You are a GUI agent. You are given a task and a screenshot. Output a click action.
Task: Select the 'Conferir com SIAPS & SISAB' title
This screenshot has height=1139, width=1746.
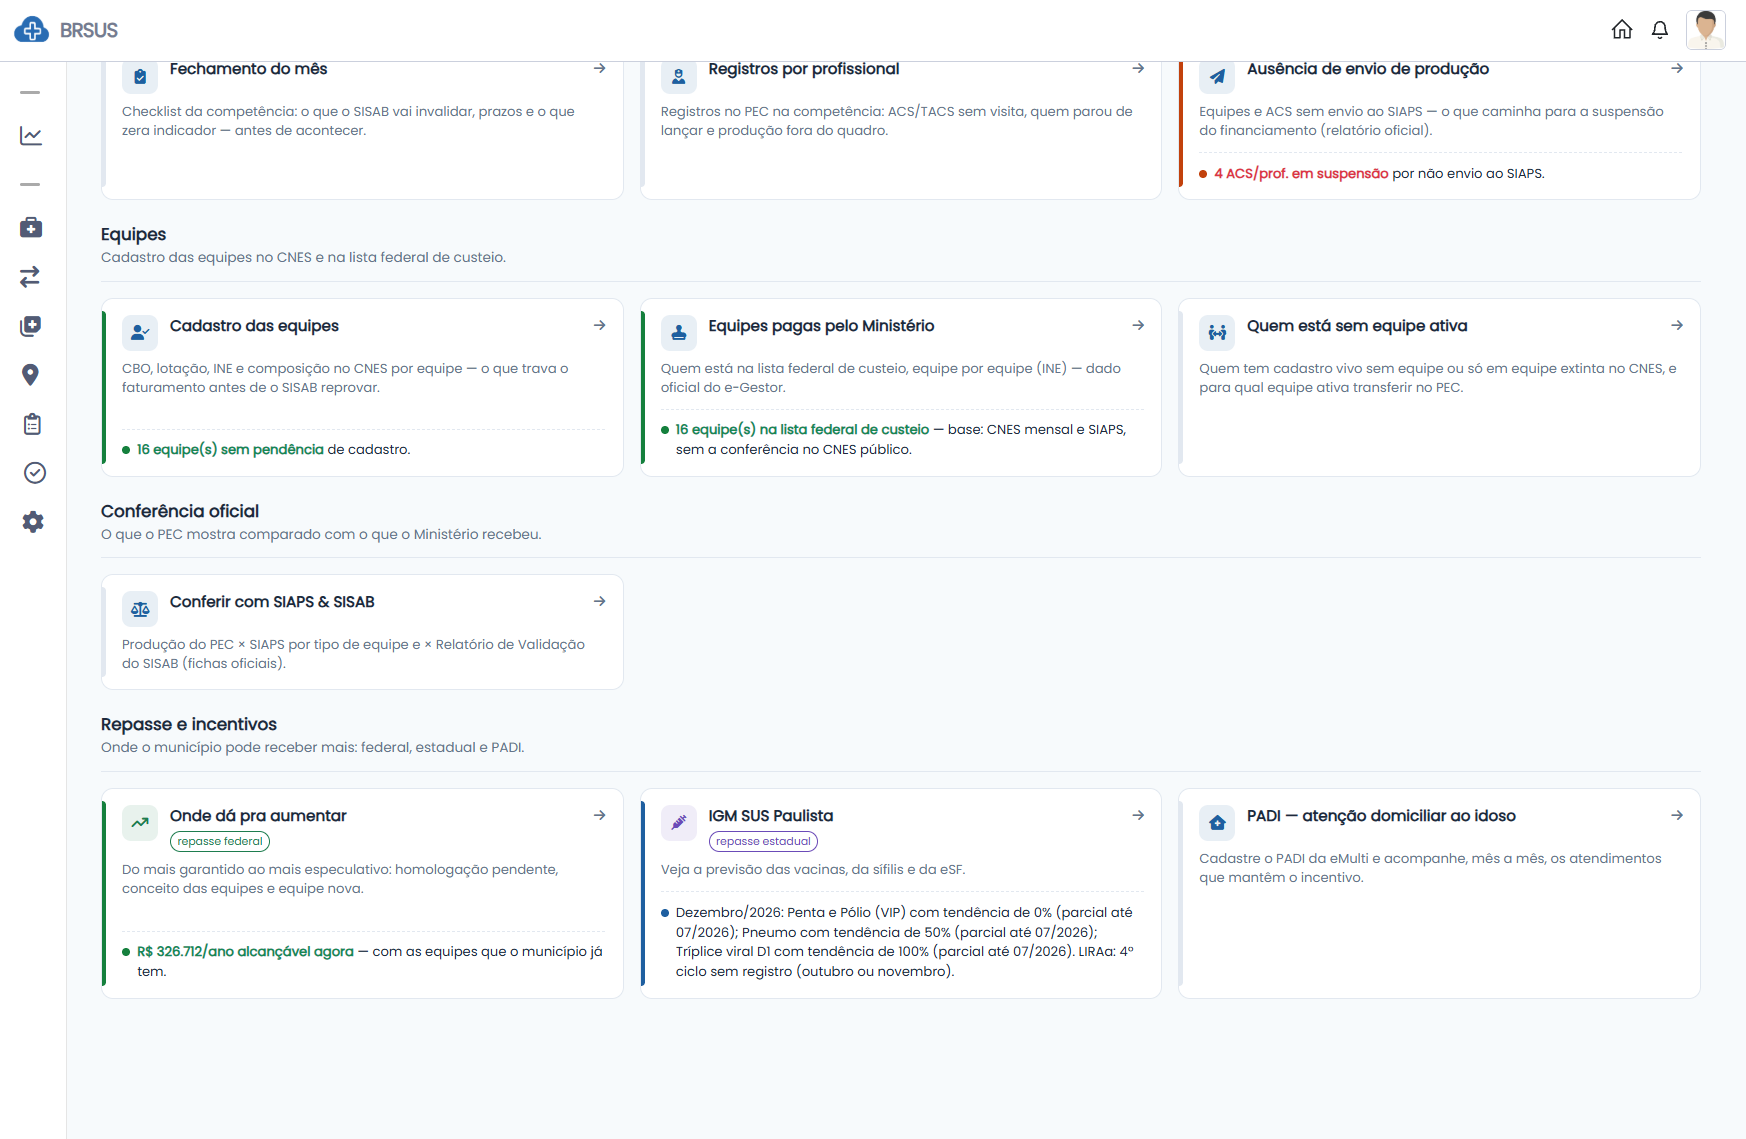point(272,602)
